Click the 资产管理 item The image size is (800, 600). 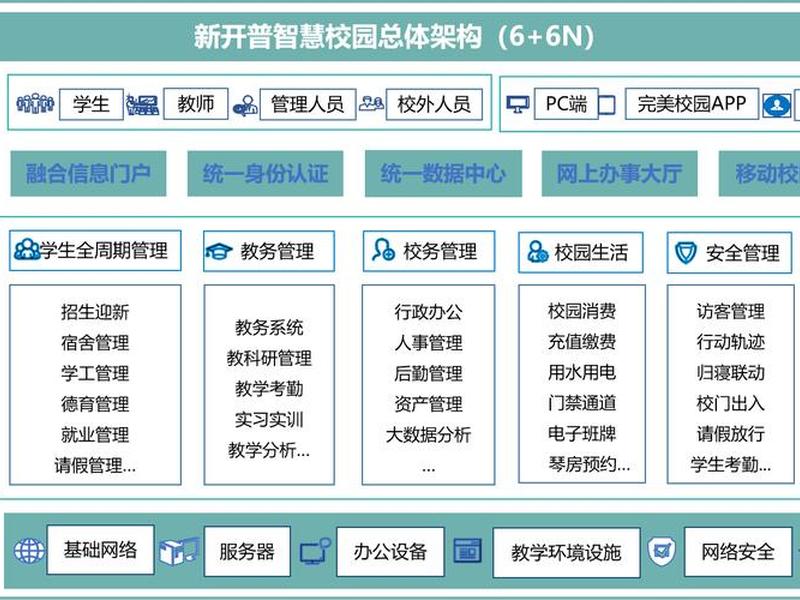tap(429, 404)
